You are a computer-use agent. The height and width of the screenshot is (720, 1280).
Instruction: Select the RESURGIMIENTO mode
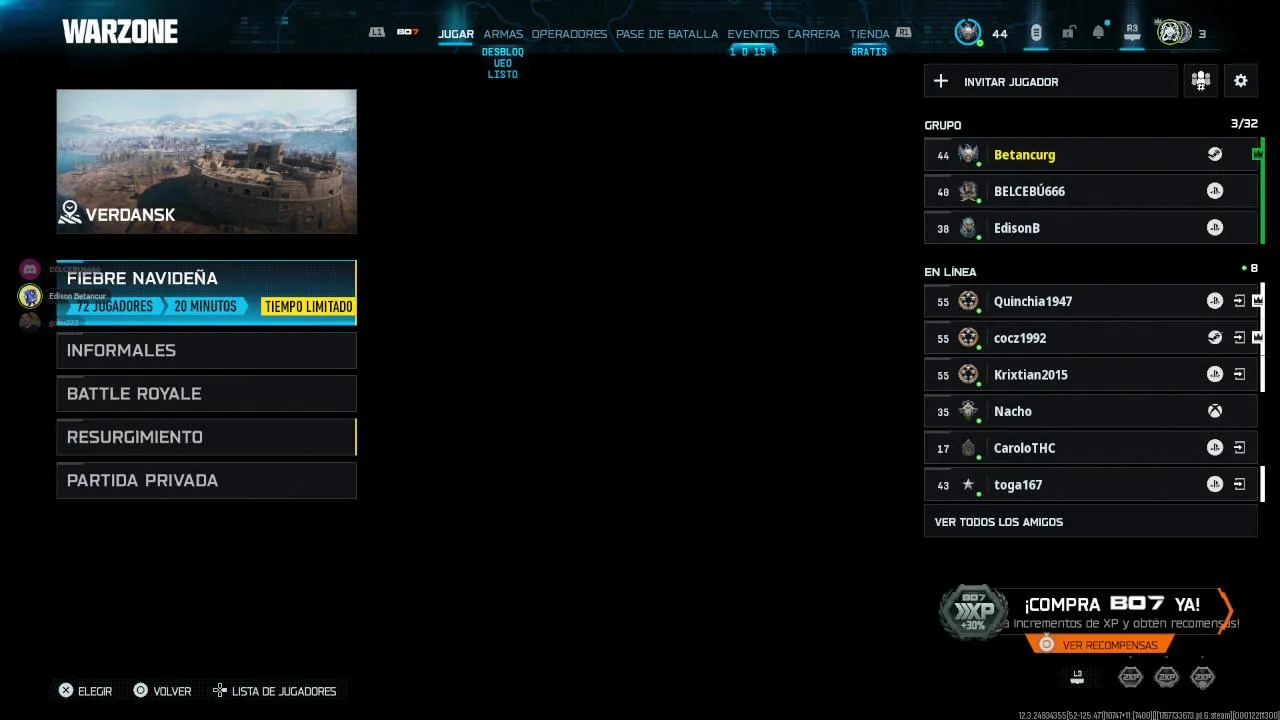tap(206, 437)
